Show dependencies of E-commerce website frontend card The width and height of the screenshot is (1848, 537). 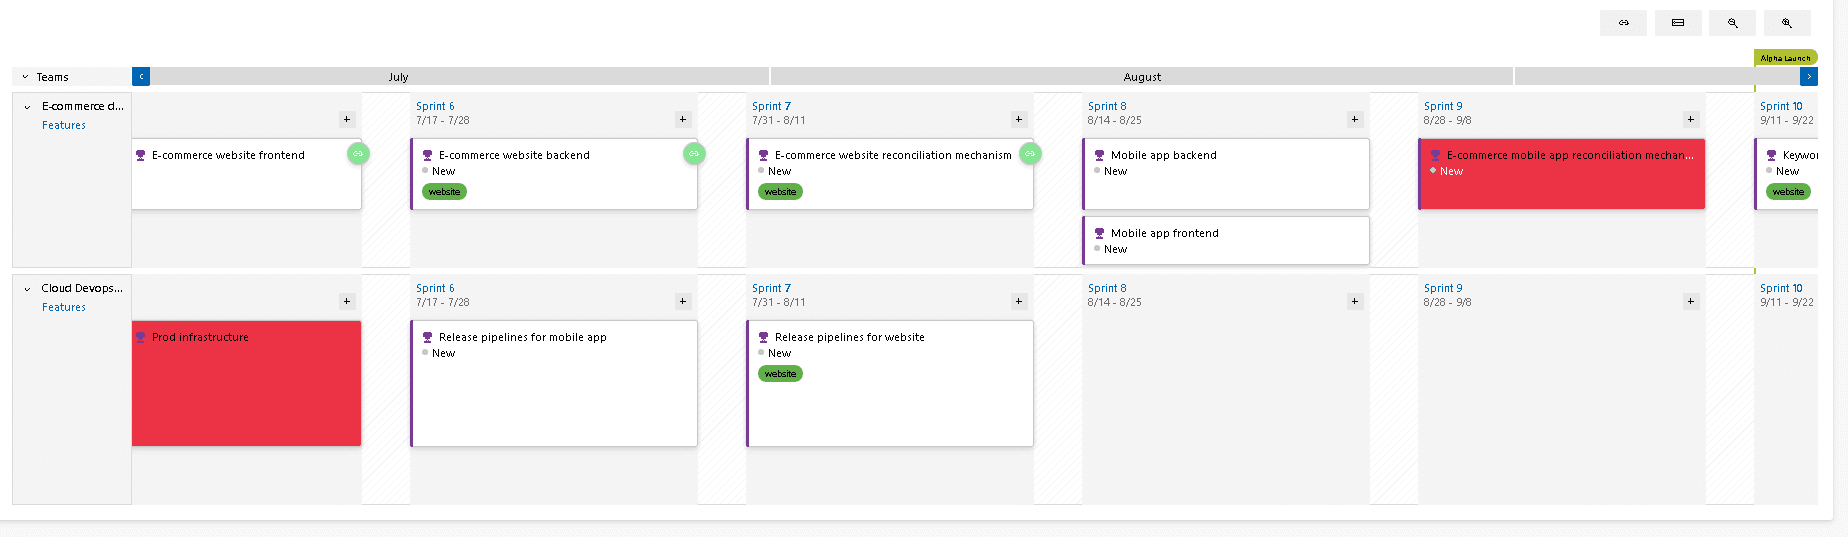point(358,153)
